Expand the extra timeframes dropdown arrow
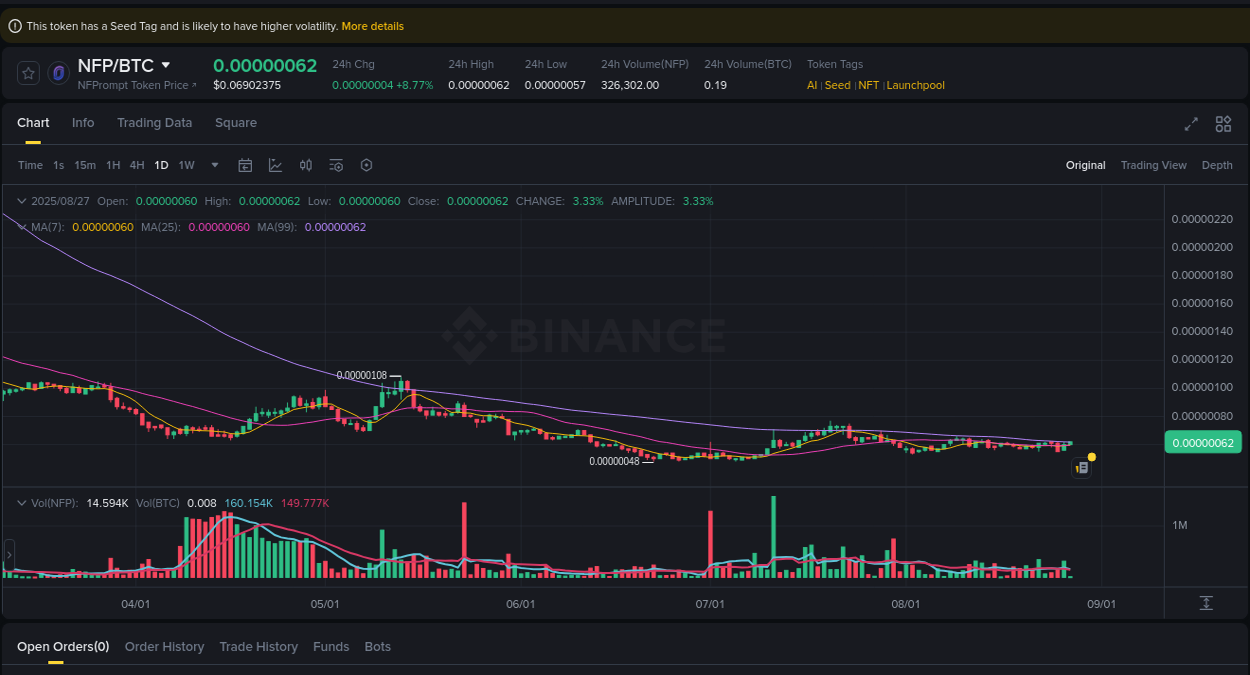This screenshot has height=675, width=1250. point(214,165)
